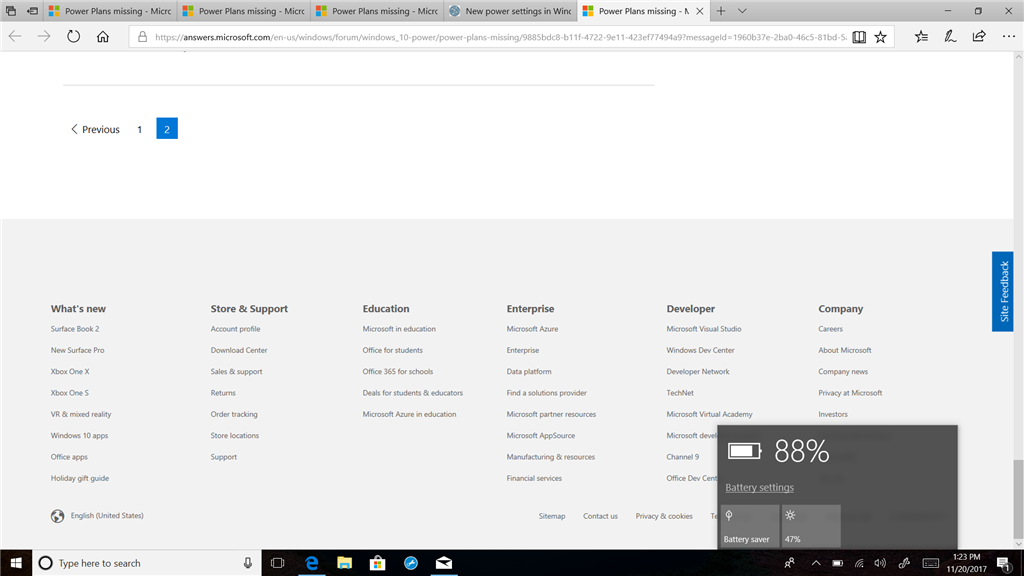Open a new tab with plus icon
1024x576 pixels.
(721, 11)
